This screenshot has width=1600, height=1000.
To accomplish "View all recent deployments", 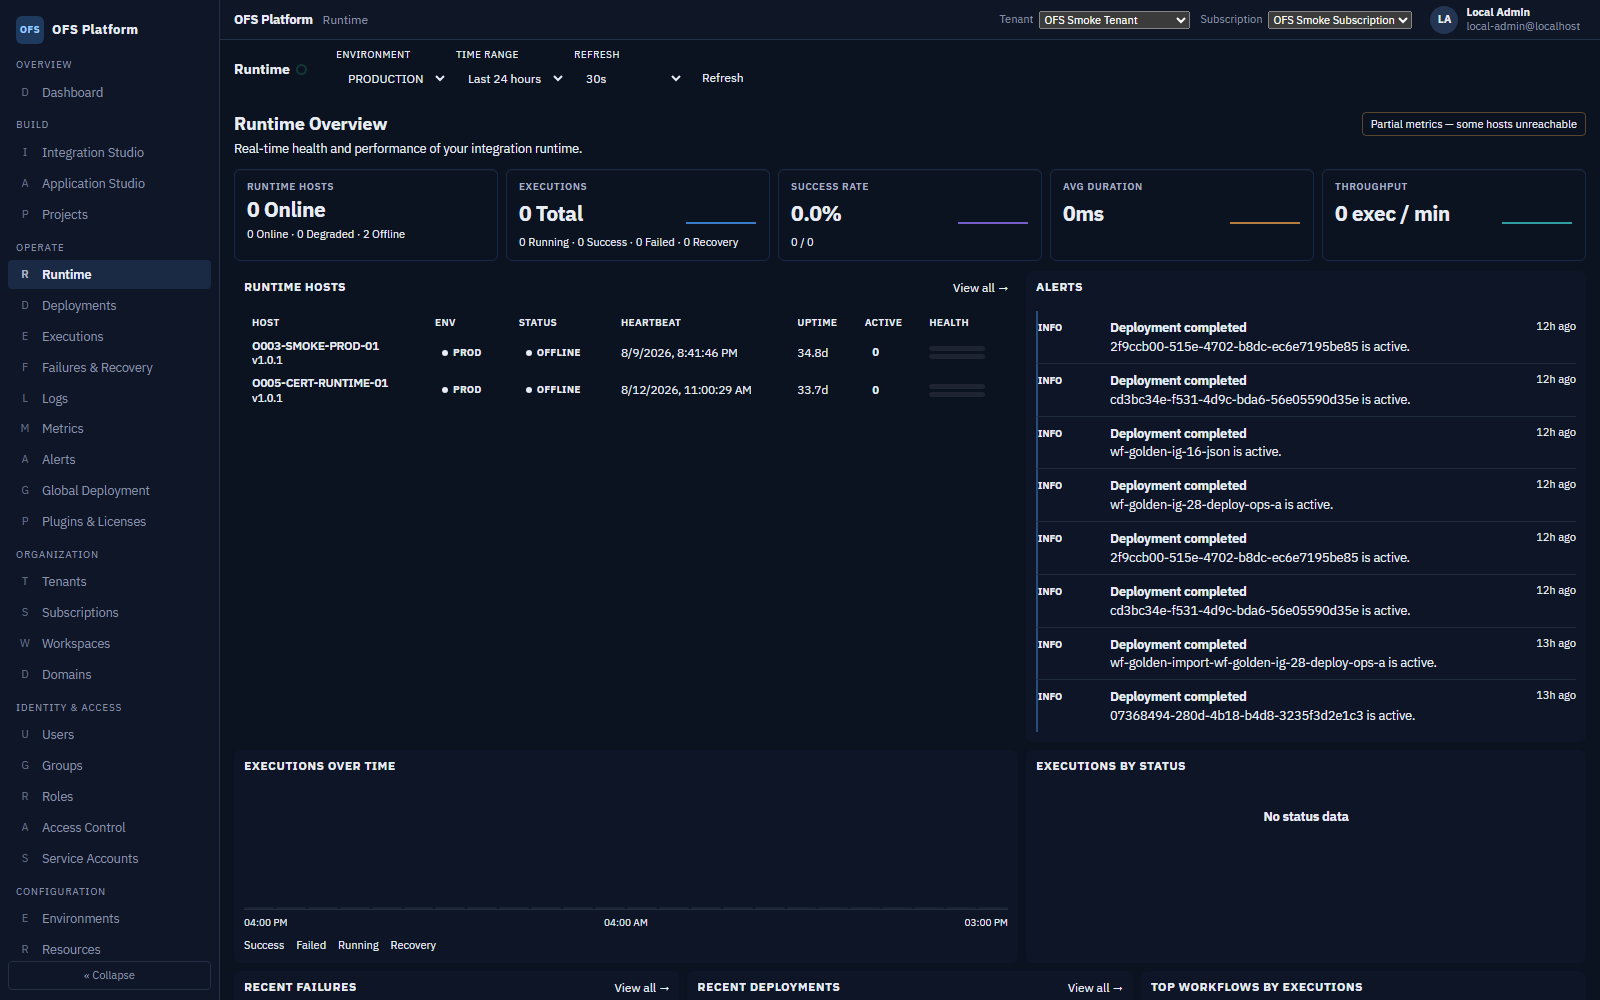I will [x=1095, y=988].
